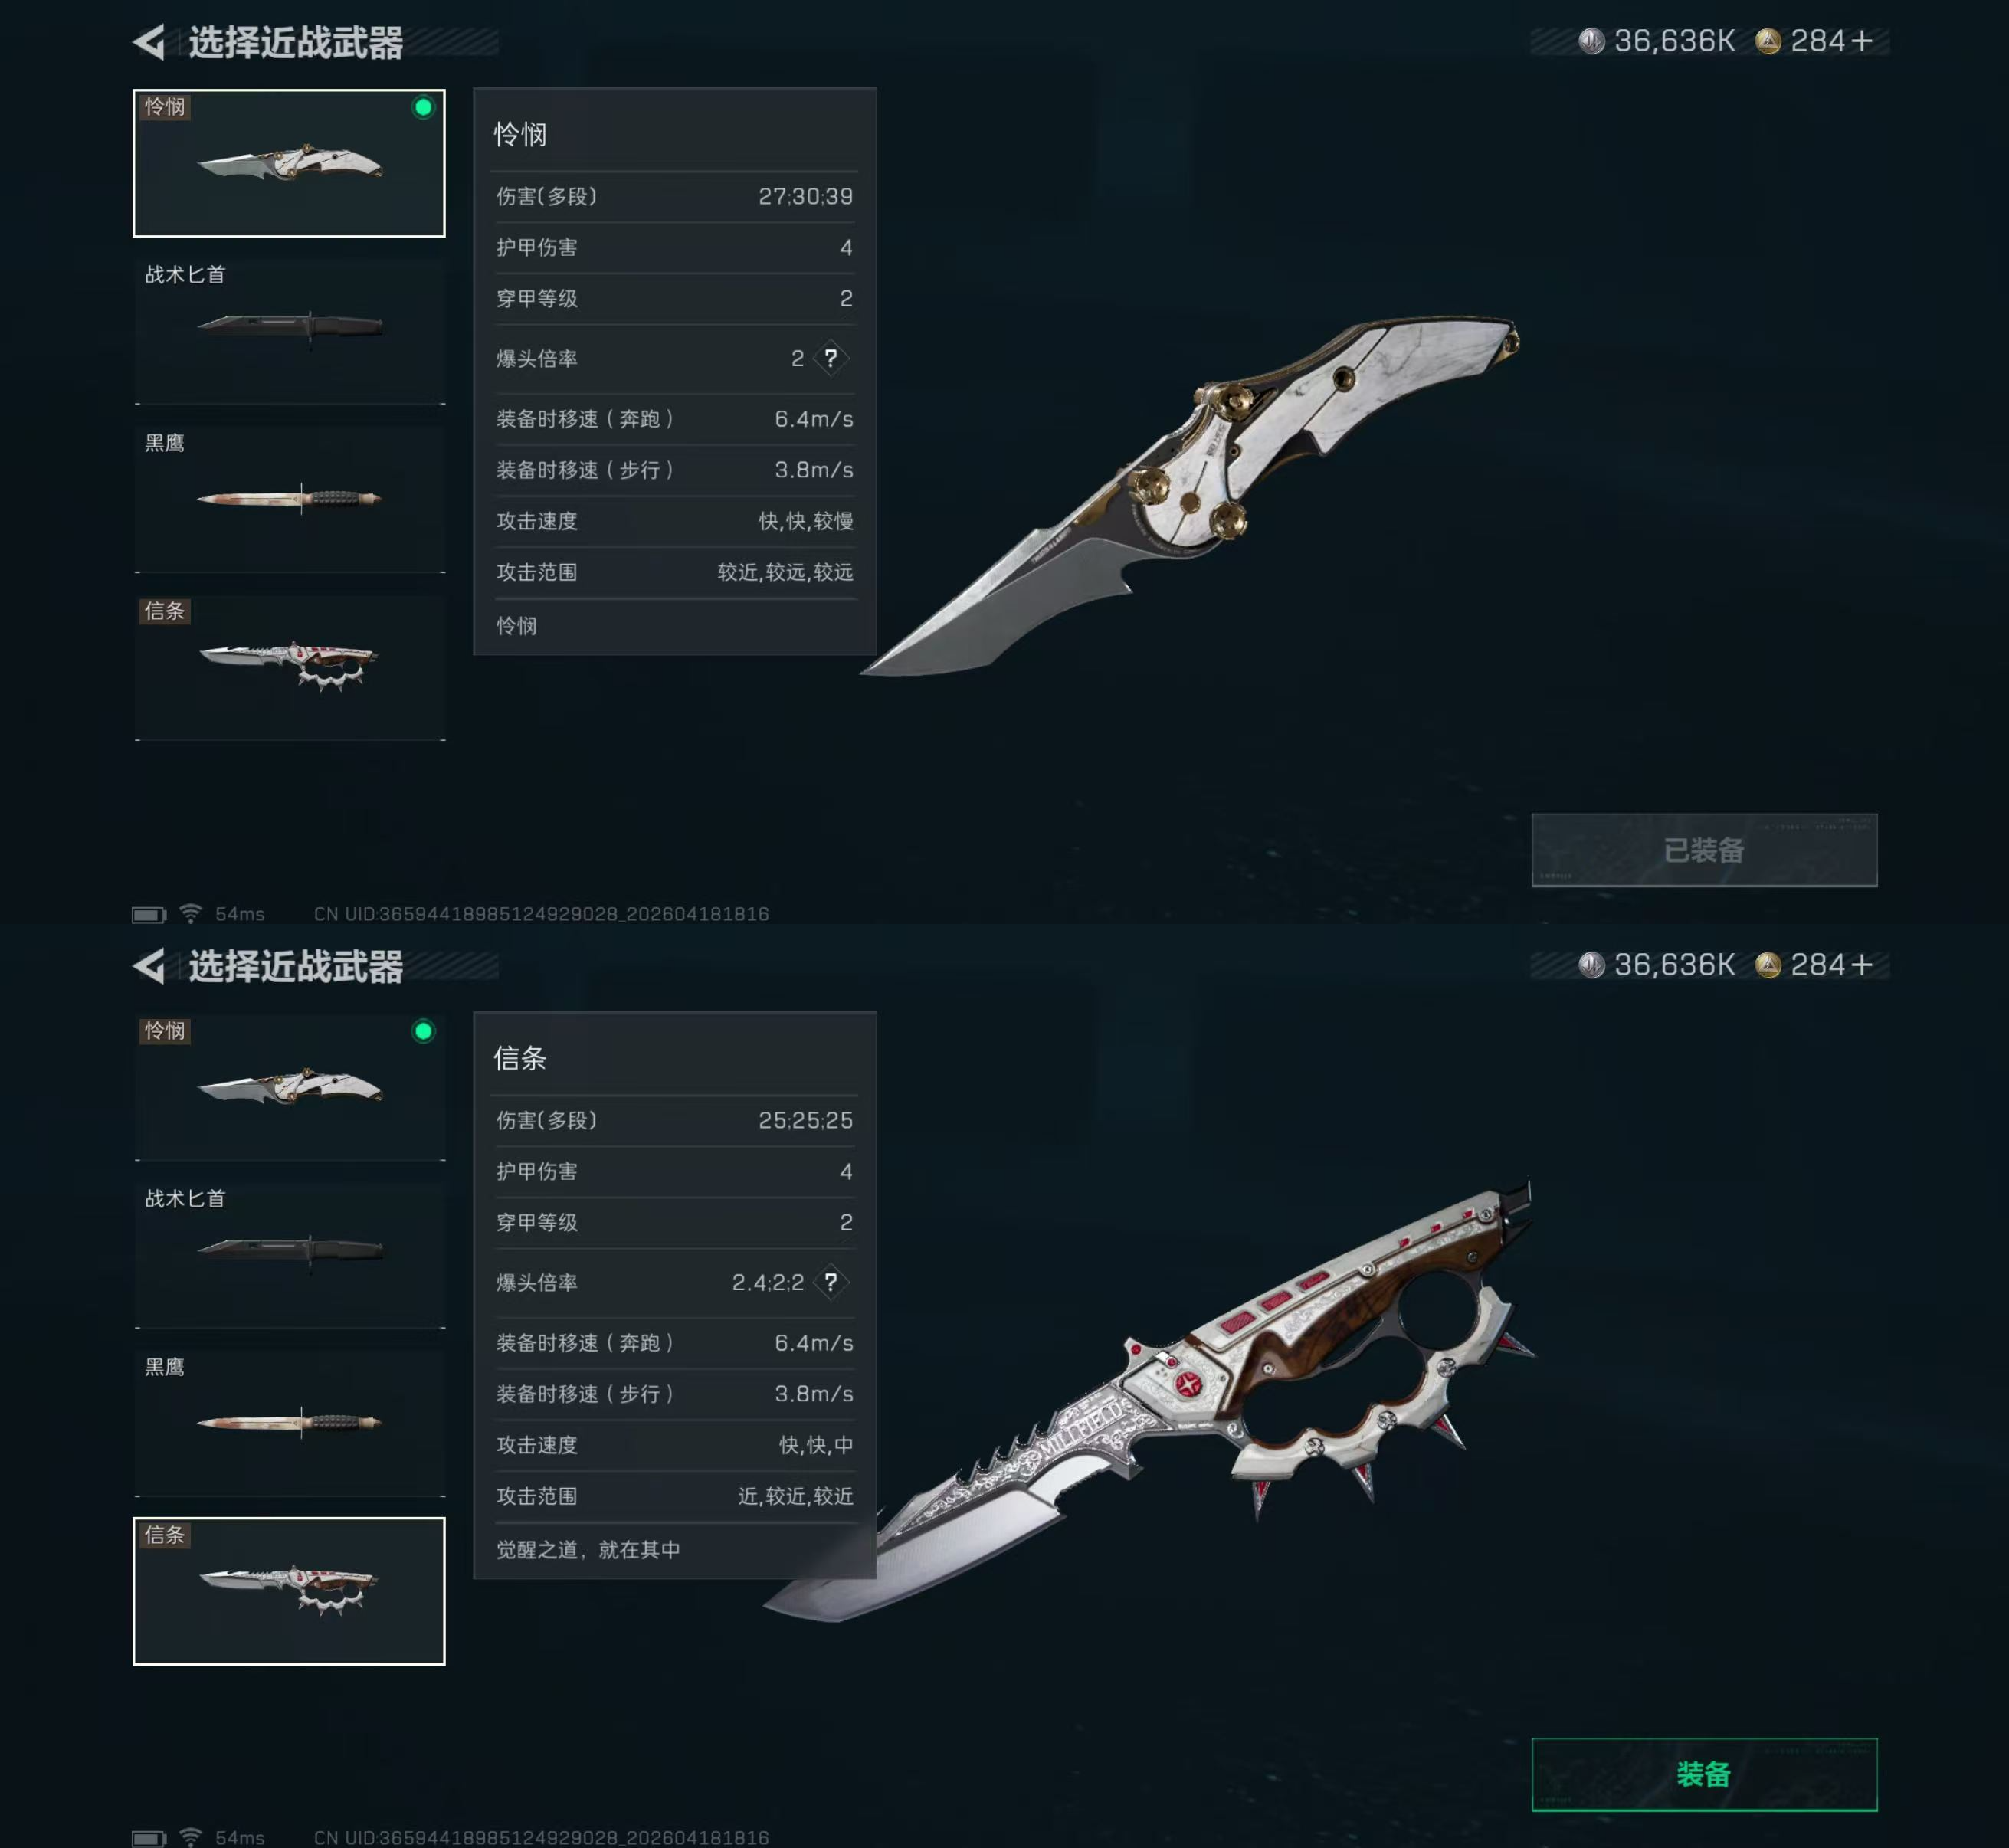Open headshot multiplier help icon for 怜悯
Screen dimensions: 2009x1848
click(x=830, y=358)
